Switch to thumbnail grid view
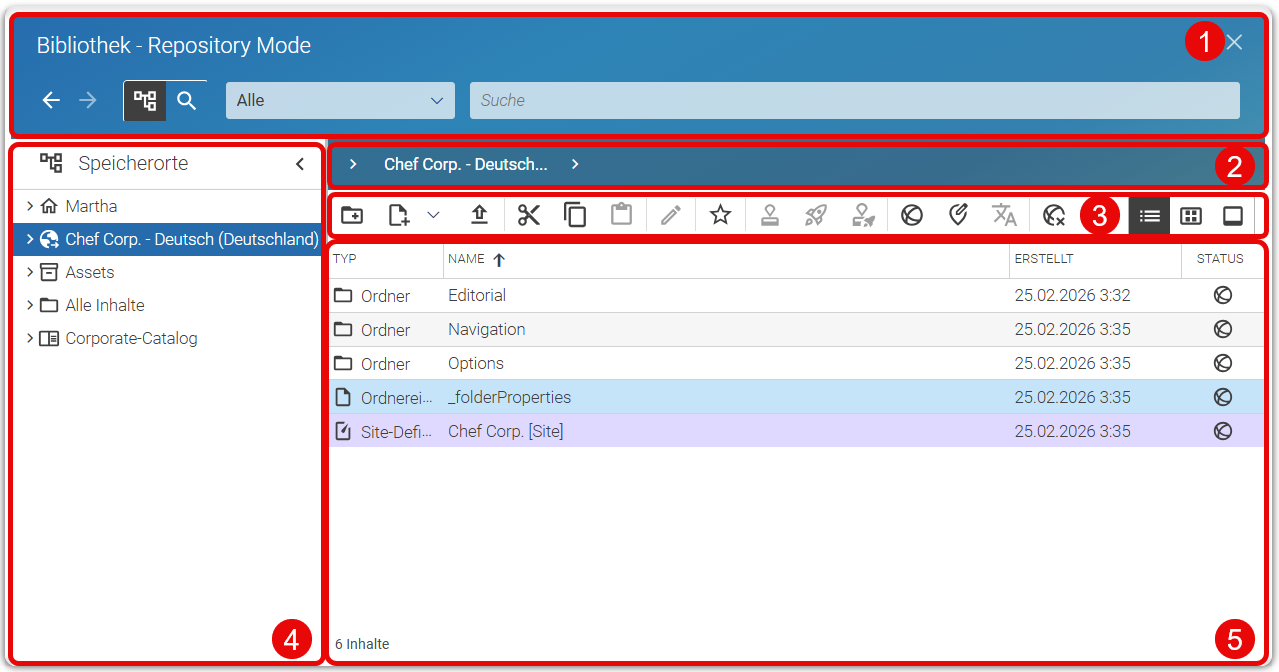The height and width of the screenshot is (672, 1279). click(x=1191, y=215)
